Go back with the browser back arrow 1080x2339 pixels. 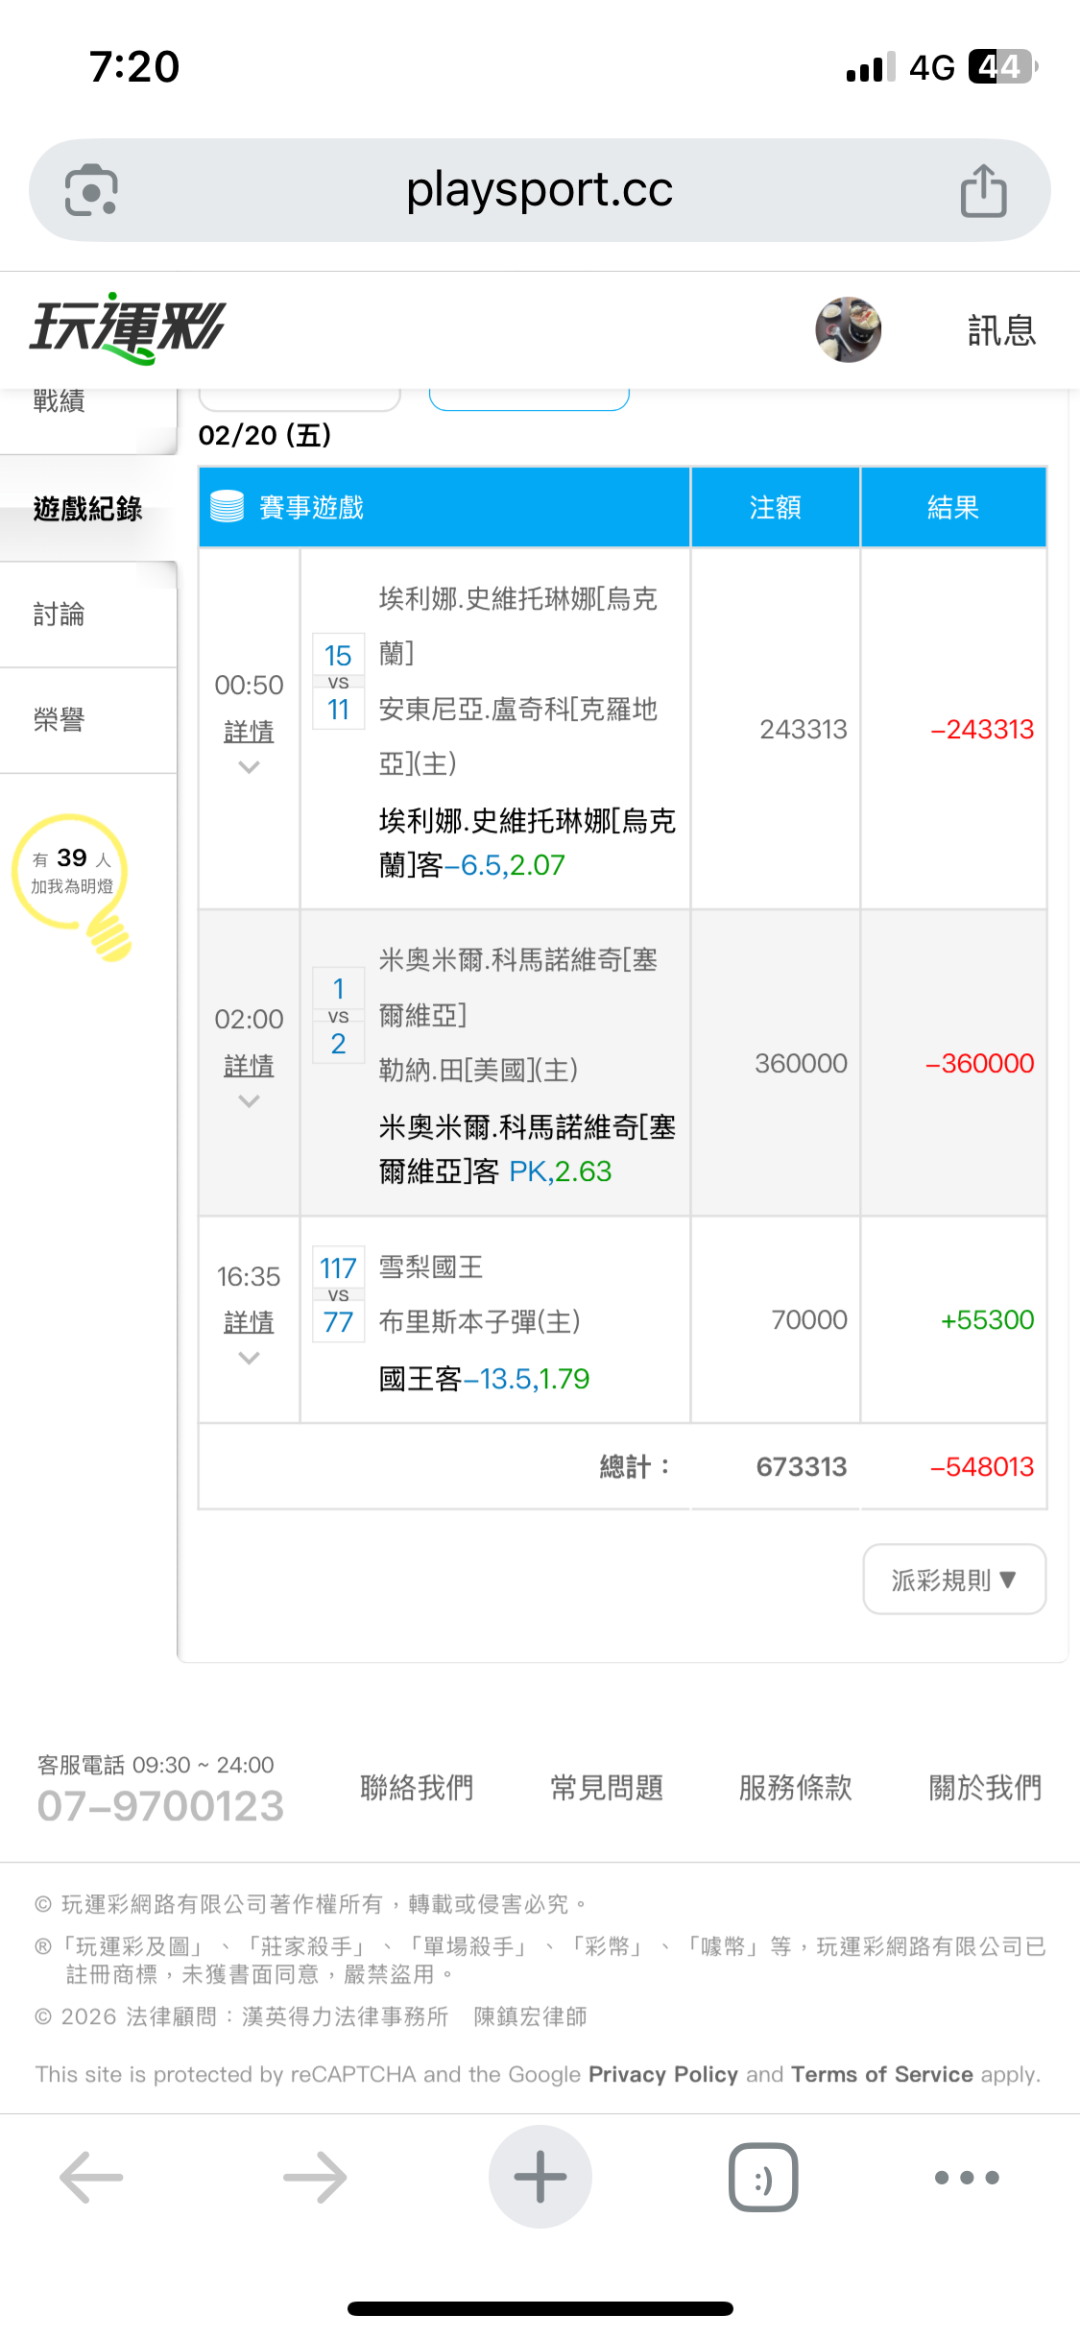[91, 2177]
